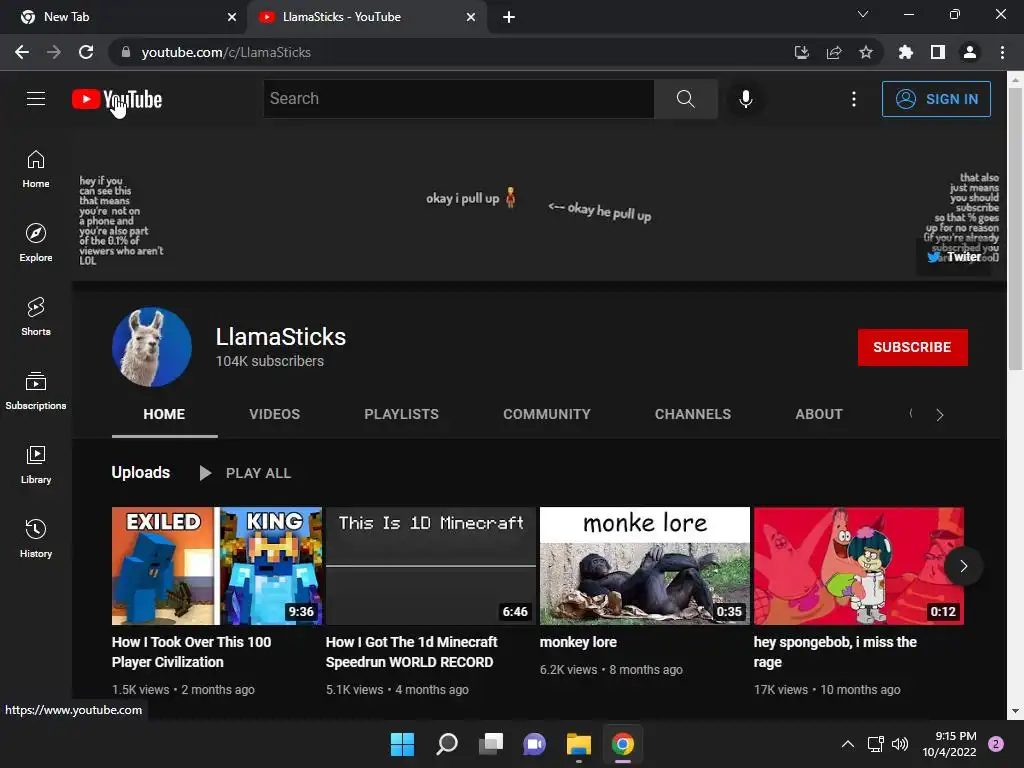Screen dimensions: 1024x768
Task: Open History in the sidebar
Action: [36, 538]
